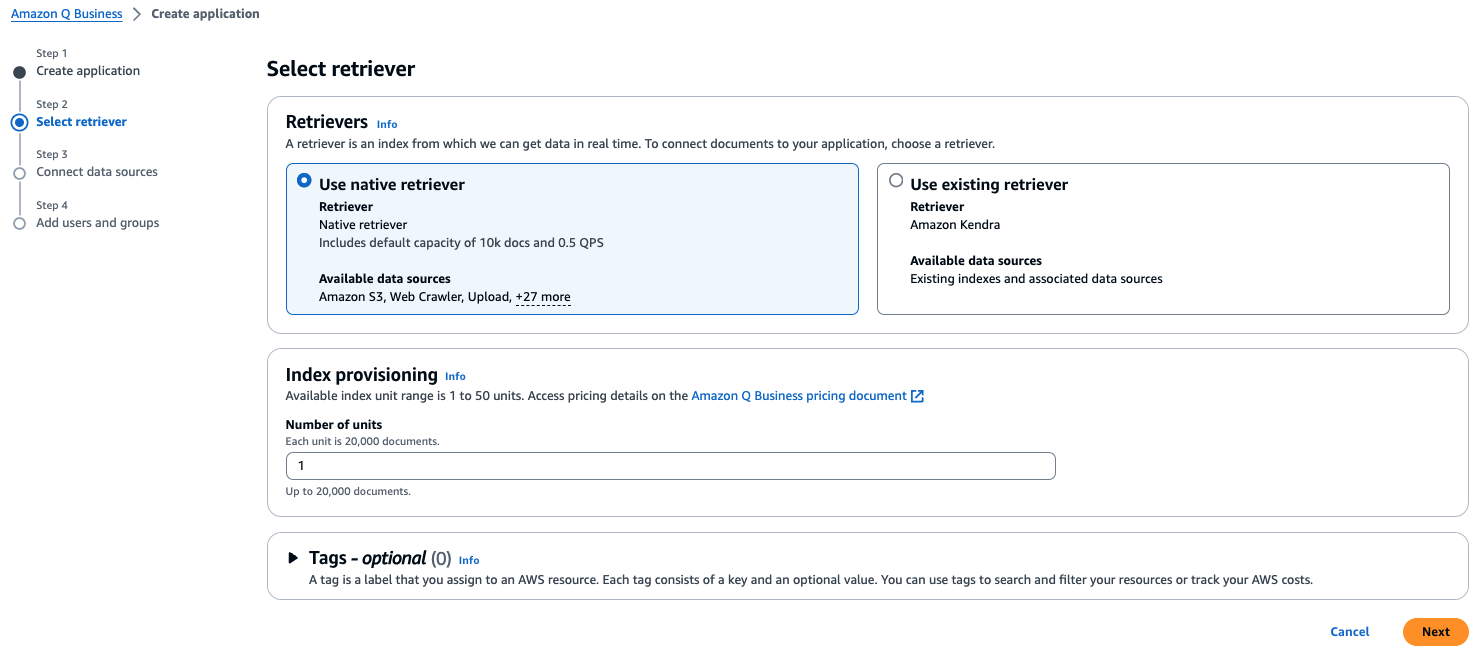This screenshot has height=653, width=1484.
Task: Click the Retrievers section heading
Action: pos(327,122)
